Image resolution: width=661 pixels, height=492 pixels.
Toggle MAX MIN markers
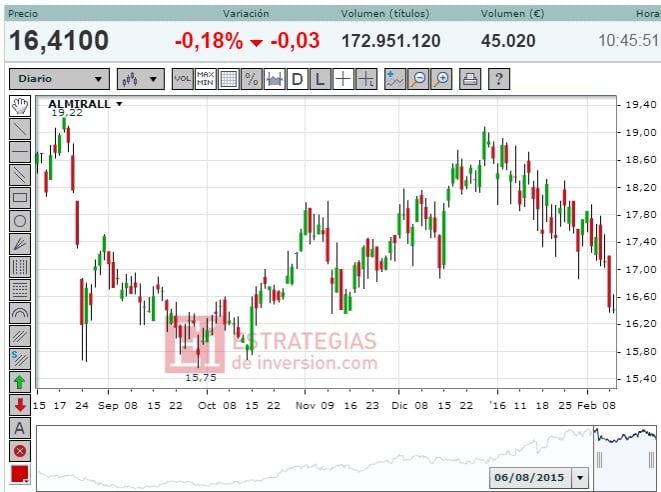pos(206,79)
